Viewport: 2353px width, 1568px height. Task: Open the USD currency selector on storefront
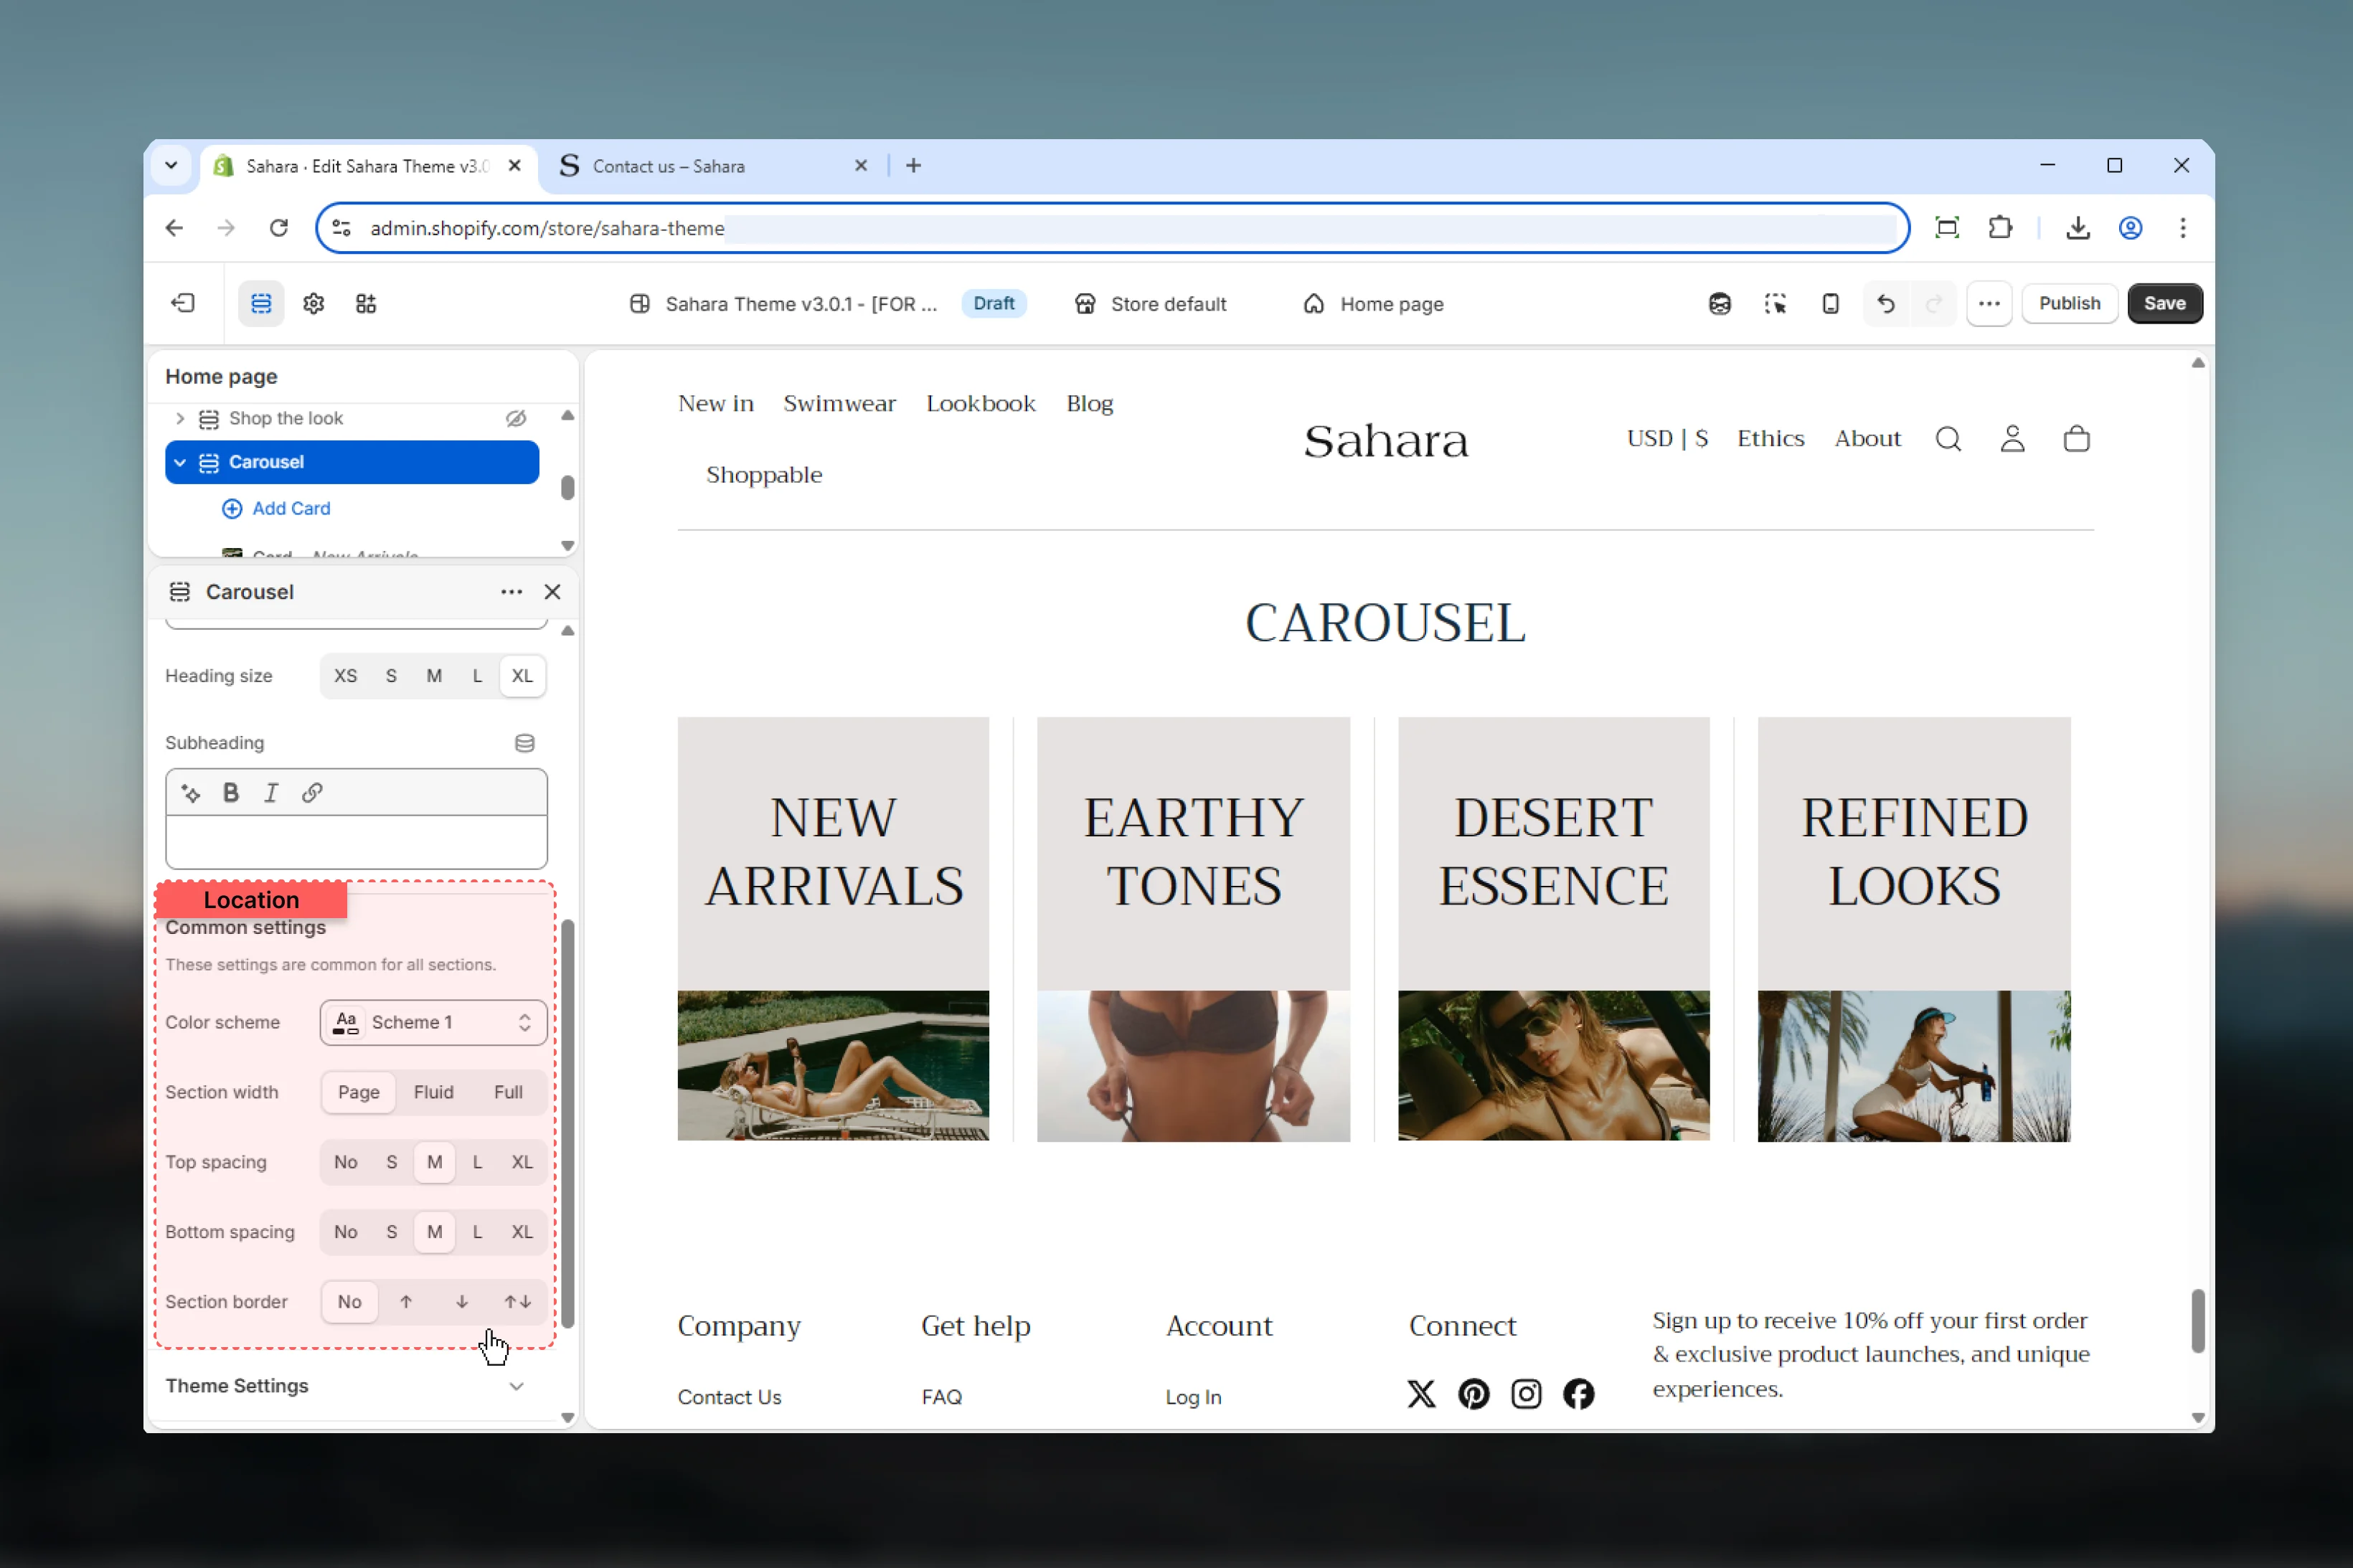pyautogui.click(x=1667, y=438)
